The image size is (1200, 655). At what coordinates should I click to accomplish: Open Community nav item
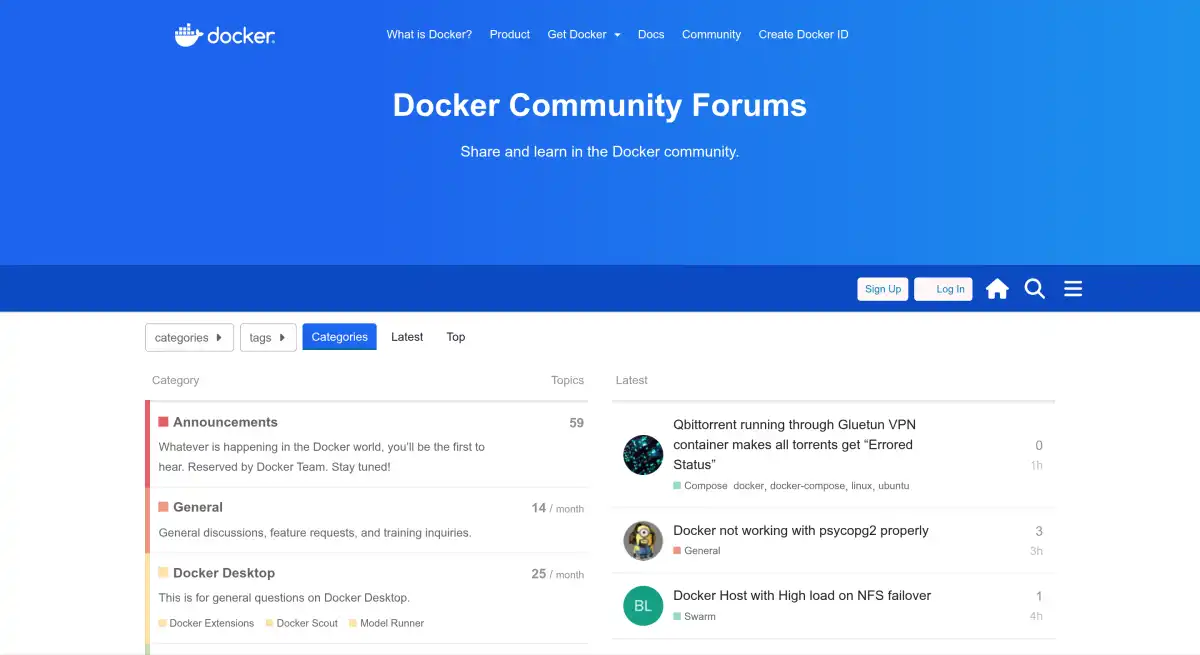711,34
